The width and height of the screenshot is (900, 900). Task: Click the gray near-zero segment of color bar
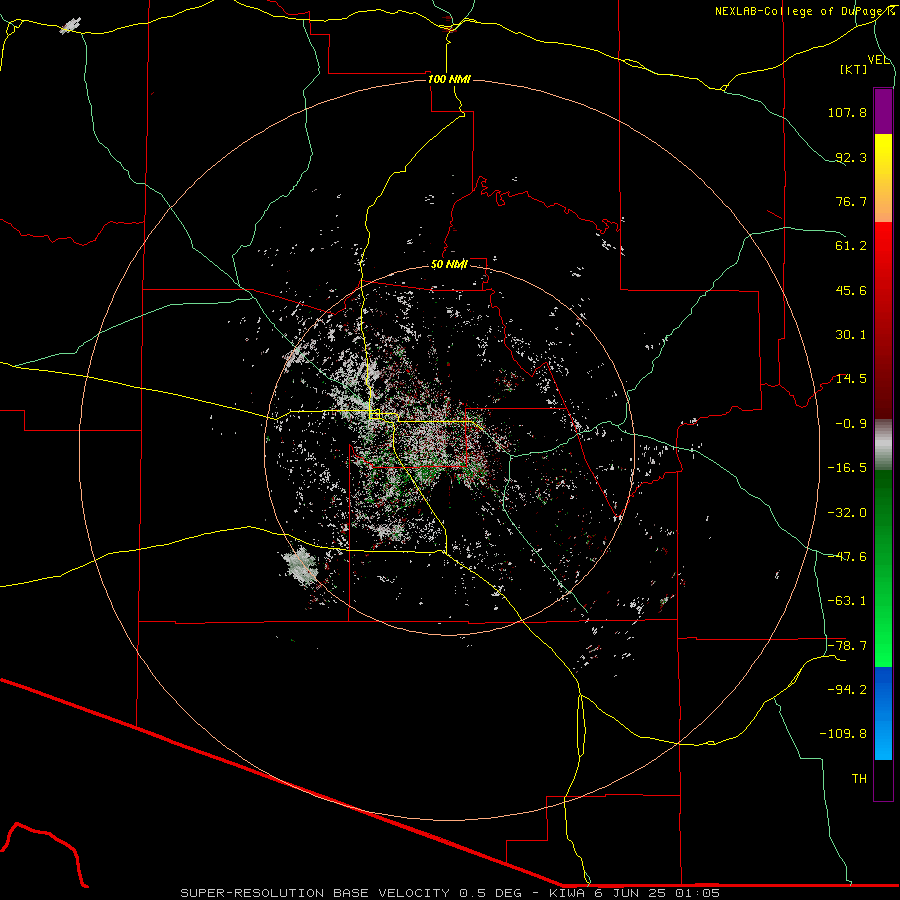[x=883, y=445]
